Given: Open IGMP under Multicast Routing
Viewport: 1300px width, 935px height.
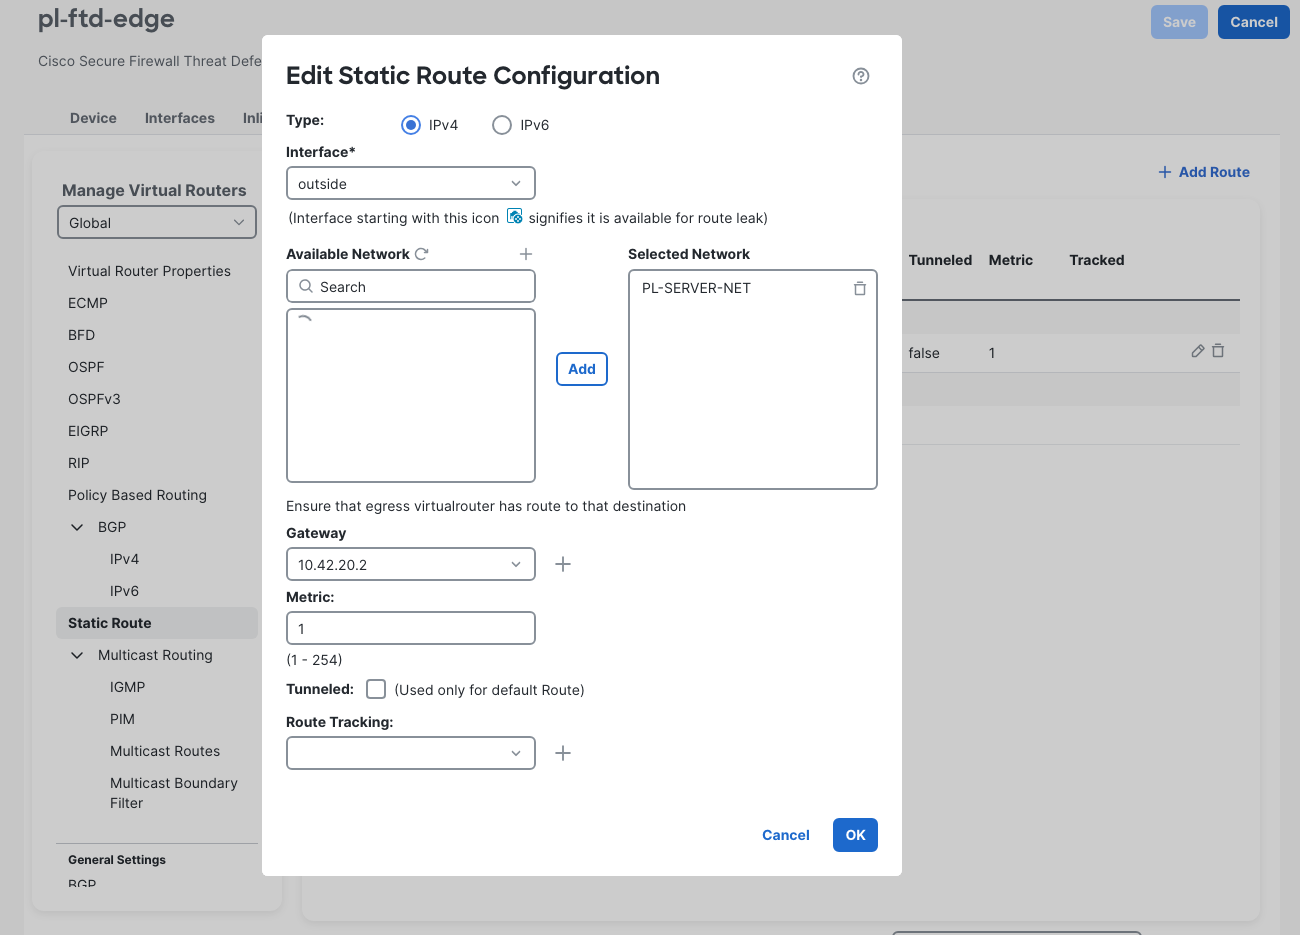Looking at the screenshot, I should pyautogui.click(x=127, y=687).
